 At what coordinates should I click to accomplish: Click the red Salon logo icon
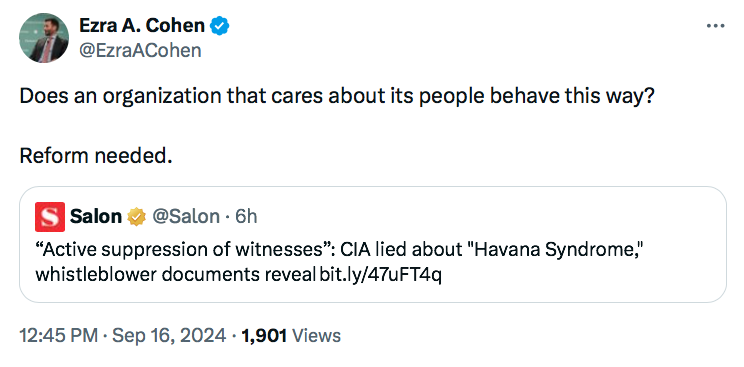50,217
